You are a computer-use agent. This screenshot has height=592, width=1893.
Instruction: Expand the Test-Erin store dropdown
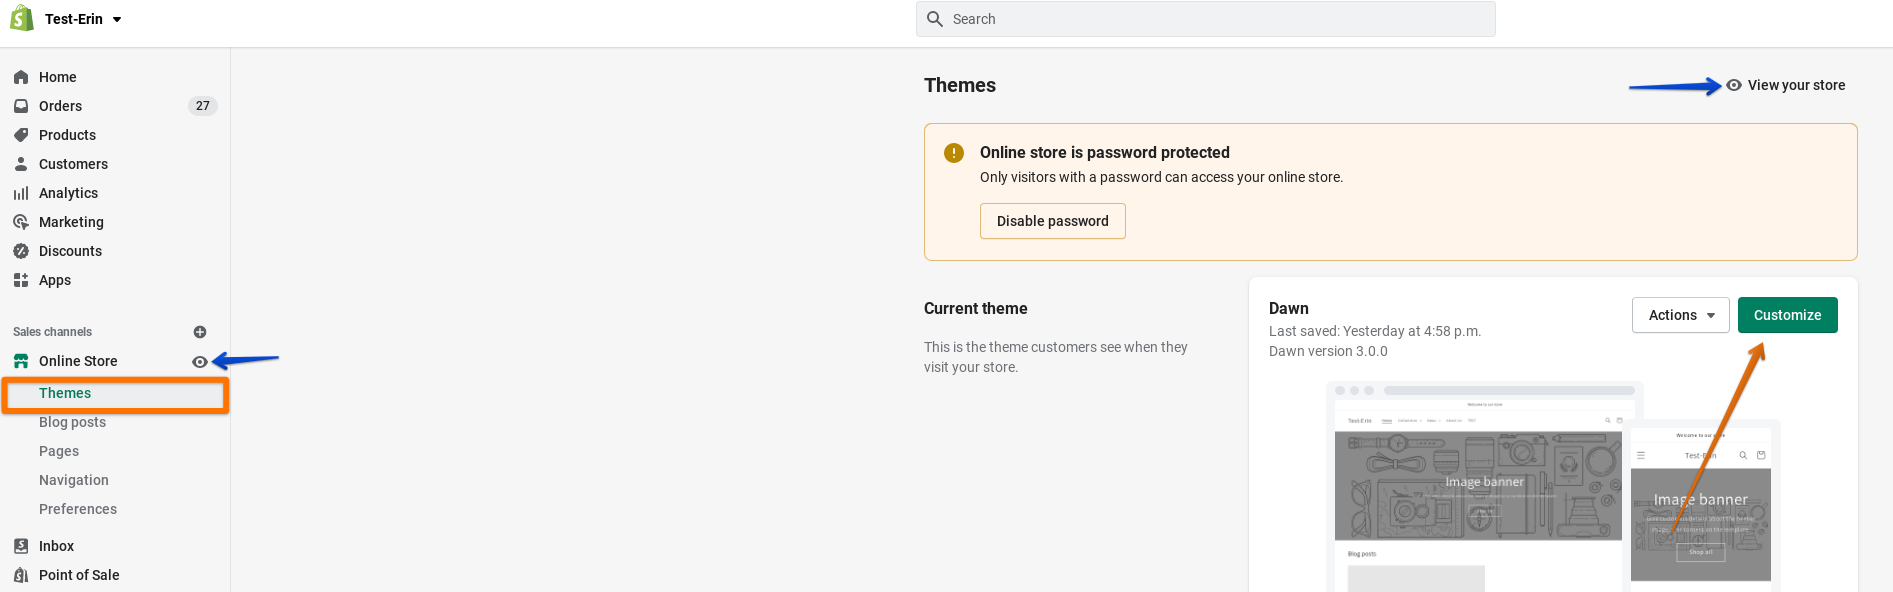(117, 19)
